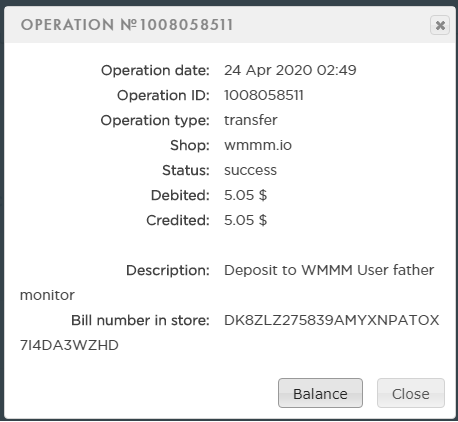
Task: Click the 'Status:' label
Action: (186, 170)
